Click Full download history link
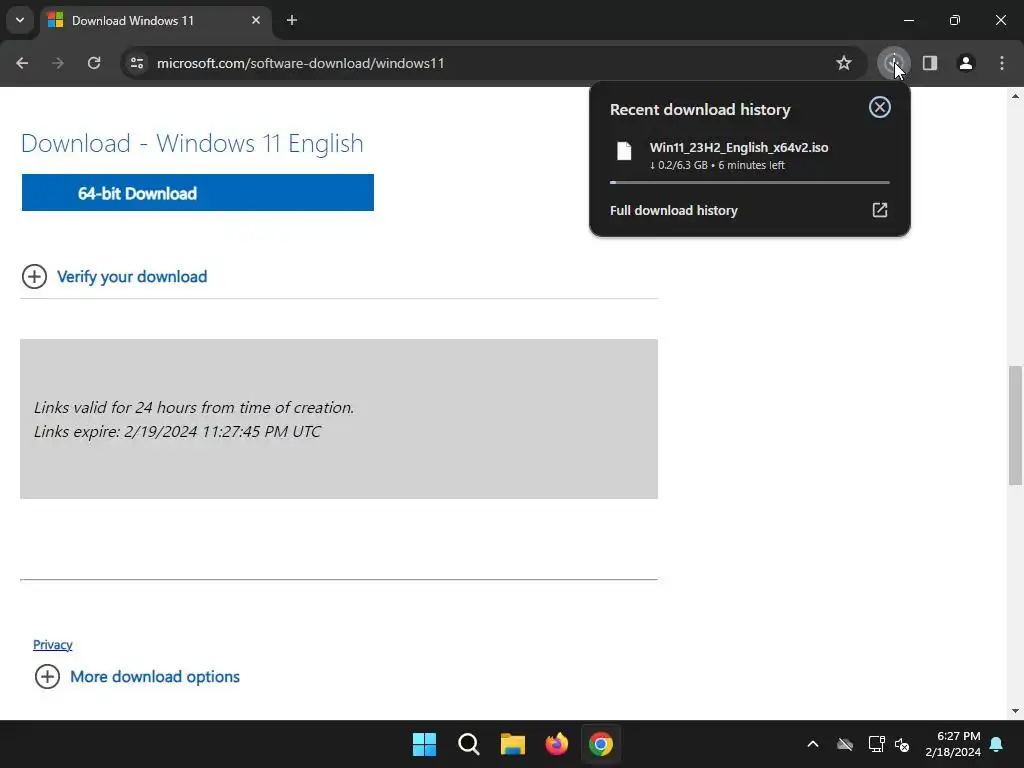Viewport: 1024px width, 768px height. [x=673, y=210]
